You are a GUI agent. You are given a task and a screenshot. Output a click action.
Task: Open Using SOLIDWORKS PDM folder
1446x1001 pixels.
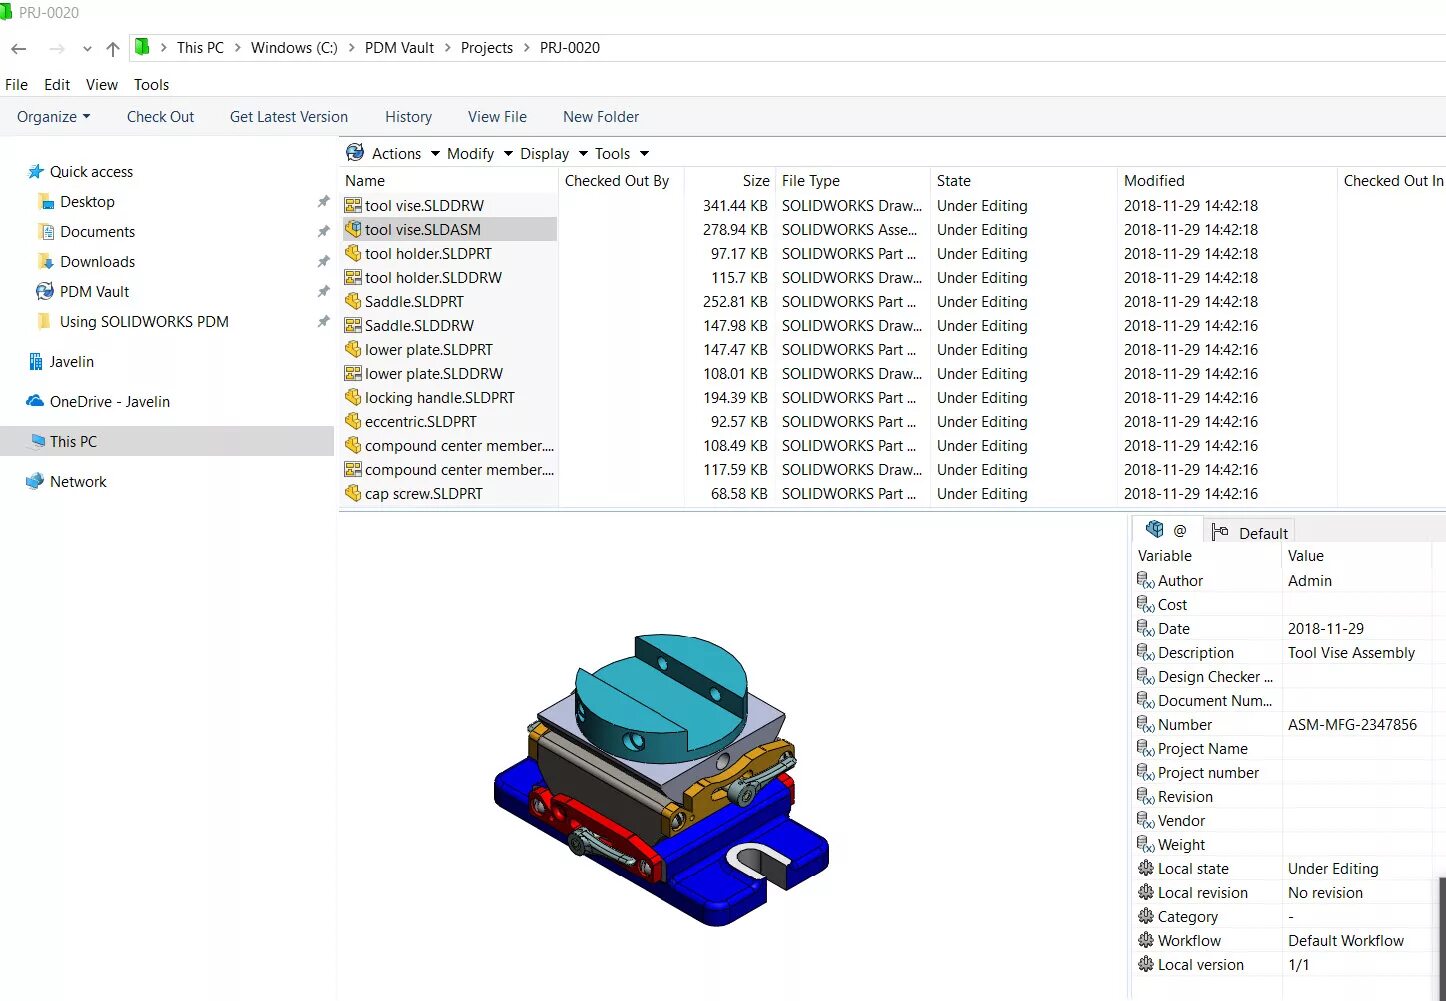coord(144,321)
